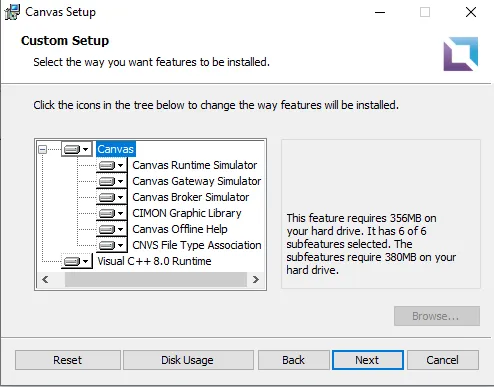Collapse the Canvas tree node
The image size is (494, 387).
pos(42,149)
